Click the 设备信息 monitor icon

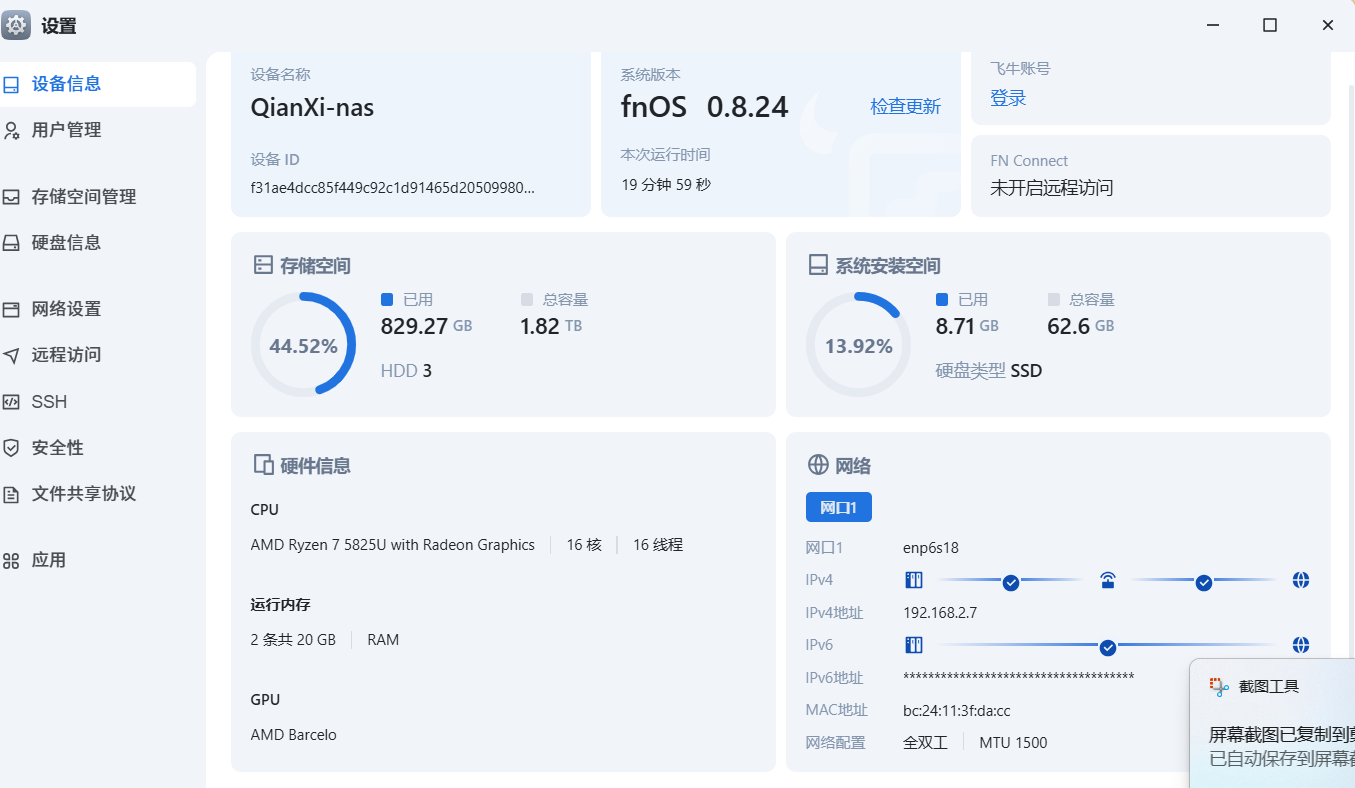coord(11,84)
